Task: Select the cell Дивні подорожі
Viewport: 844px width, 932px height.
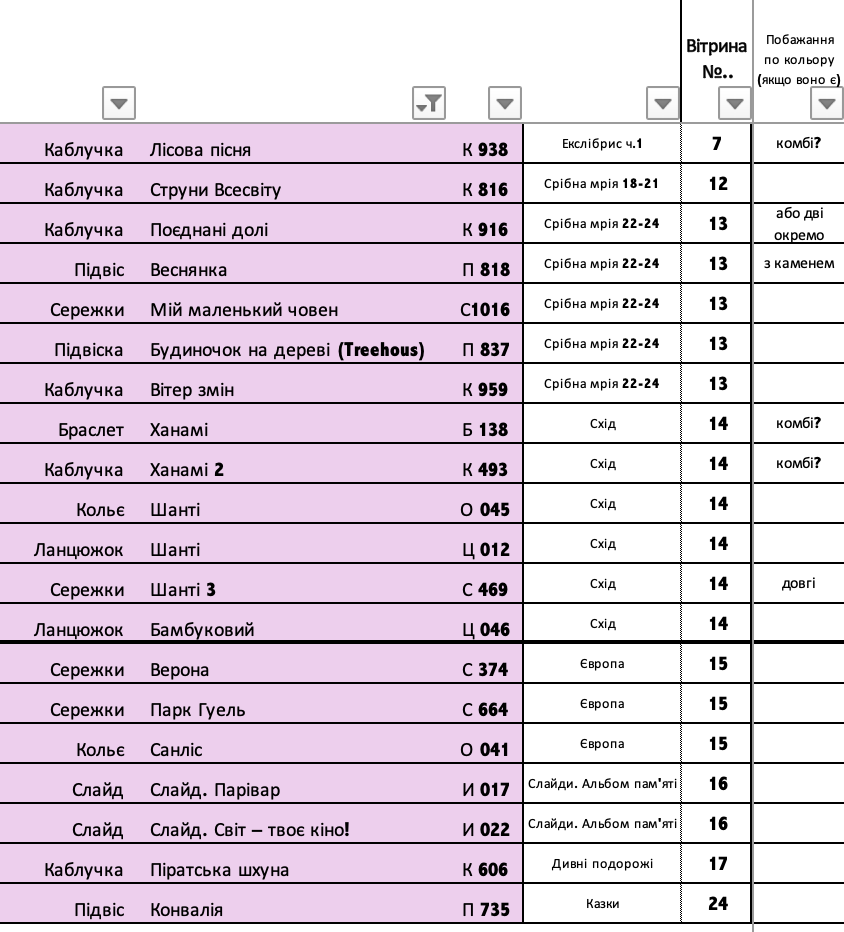Action: (602, 864)
